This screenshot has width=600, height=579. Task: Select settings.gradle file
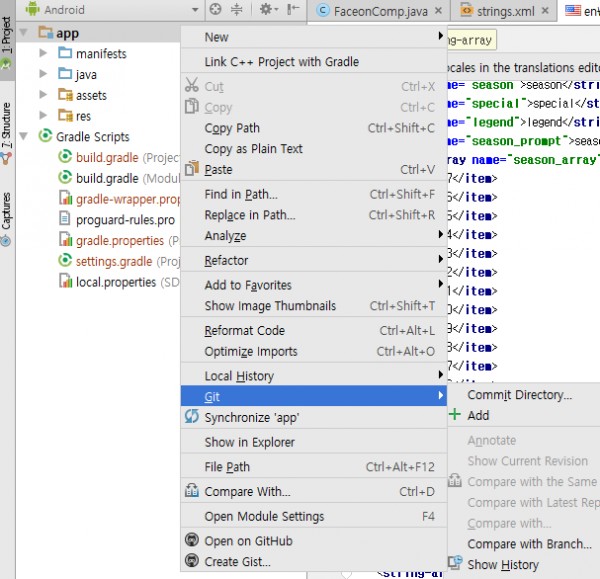pyautogui.click(x=119, y=261)
